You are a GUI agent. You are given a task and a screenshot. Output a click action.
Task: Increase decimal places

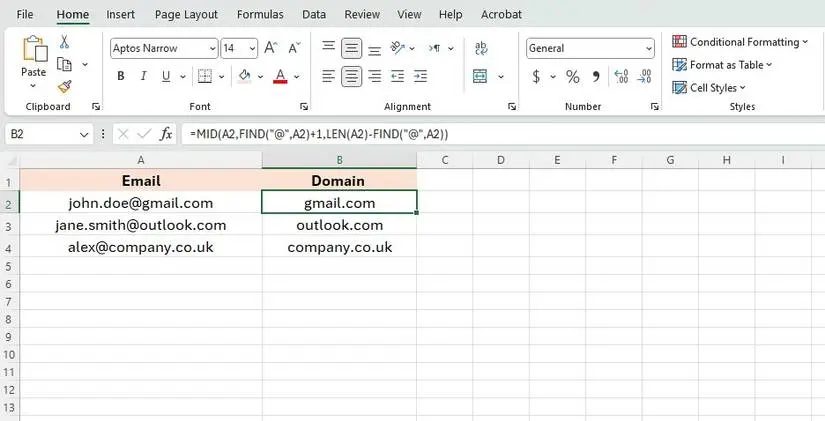(621, 77)
